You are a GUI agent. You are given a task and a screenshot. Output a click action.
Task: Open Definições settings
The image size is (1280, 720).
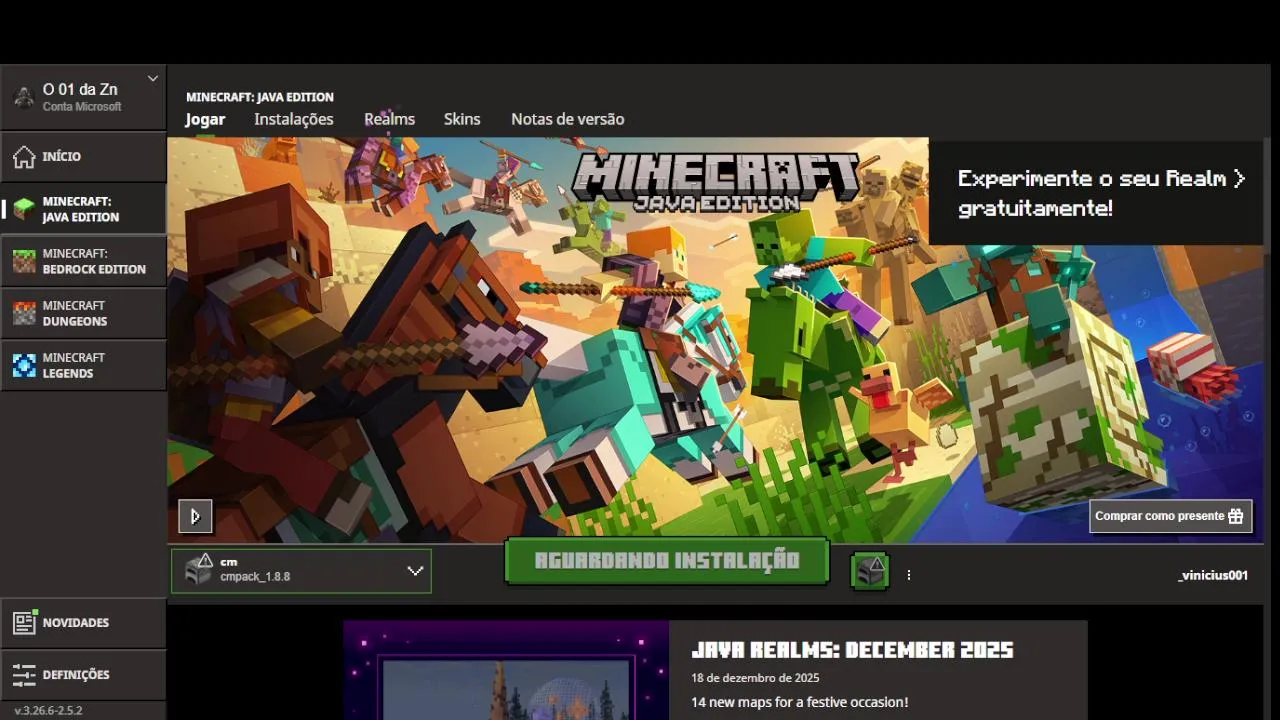[83, 675]
